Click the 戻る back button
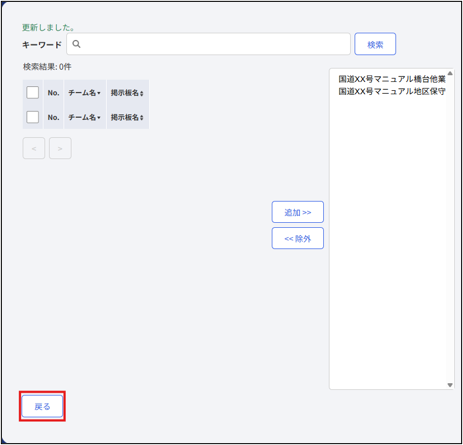This screenshot has width=463, height=445. tap(42, 406)
